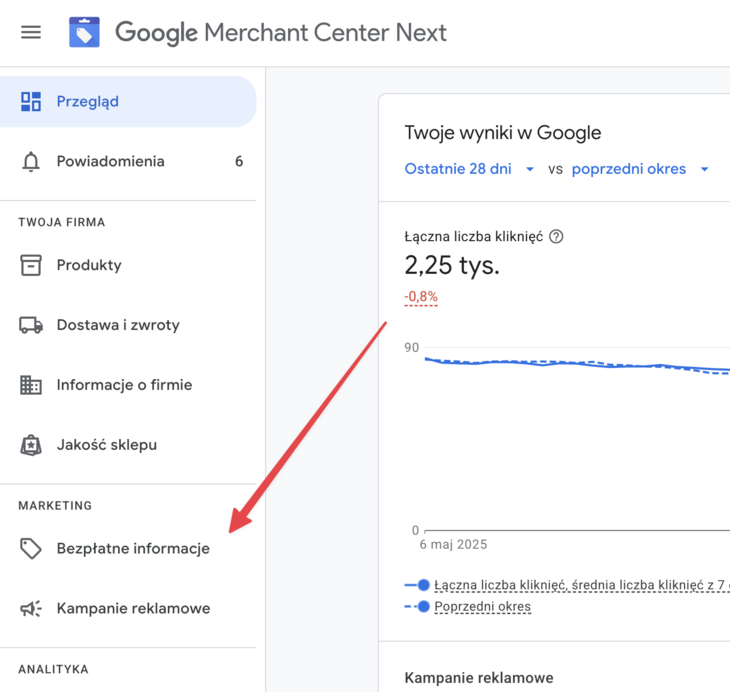
Task: Open Dostawa i zwroty page
Action: [128, 325]
